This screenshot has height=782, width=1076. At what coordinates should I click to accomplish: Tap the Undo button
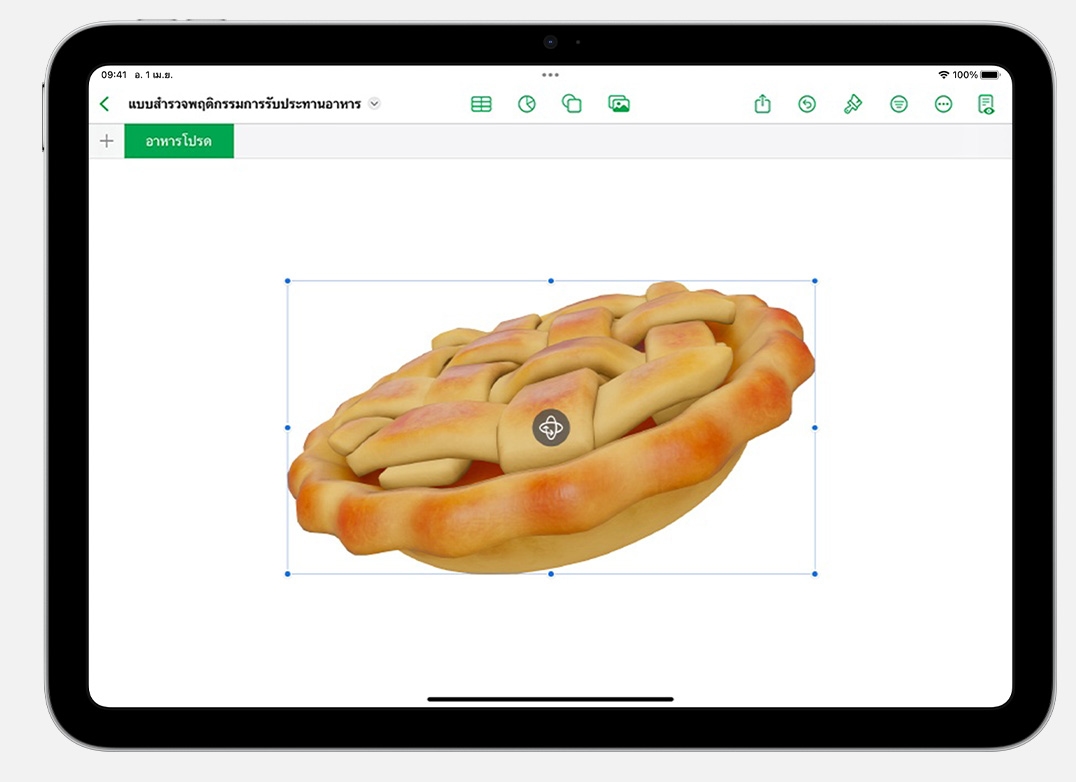pos(807,104)
